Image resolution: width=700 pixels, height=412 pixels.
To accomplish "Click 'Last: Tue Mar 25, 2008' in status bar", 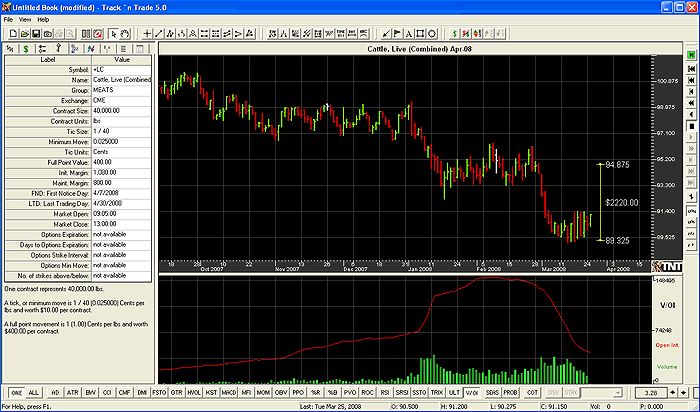I will pos(331,407).
